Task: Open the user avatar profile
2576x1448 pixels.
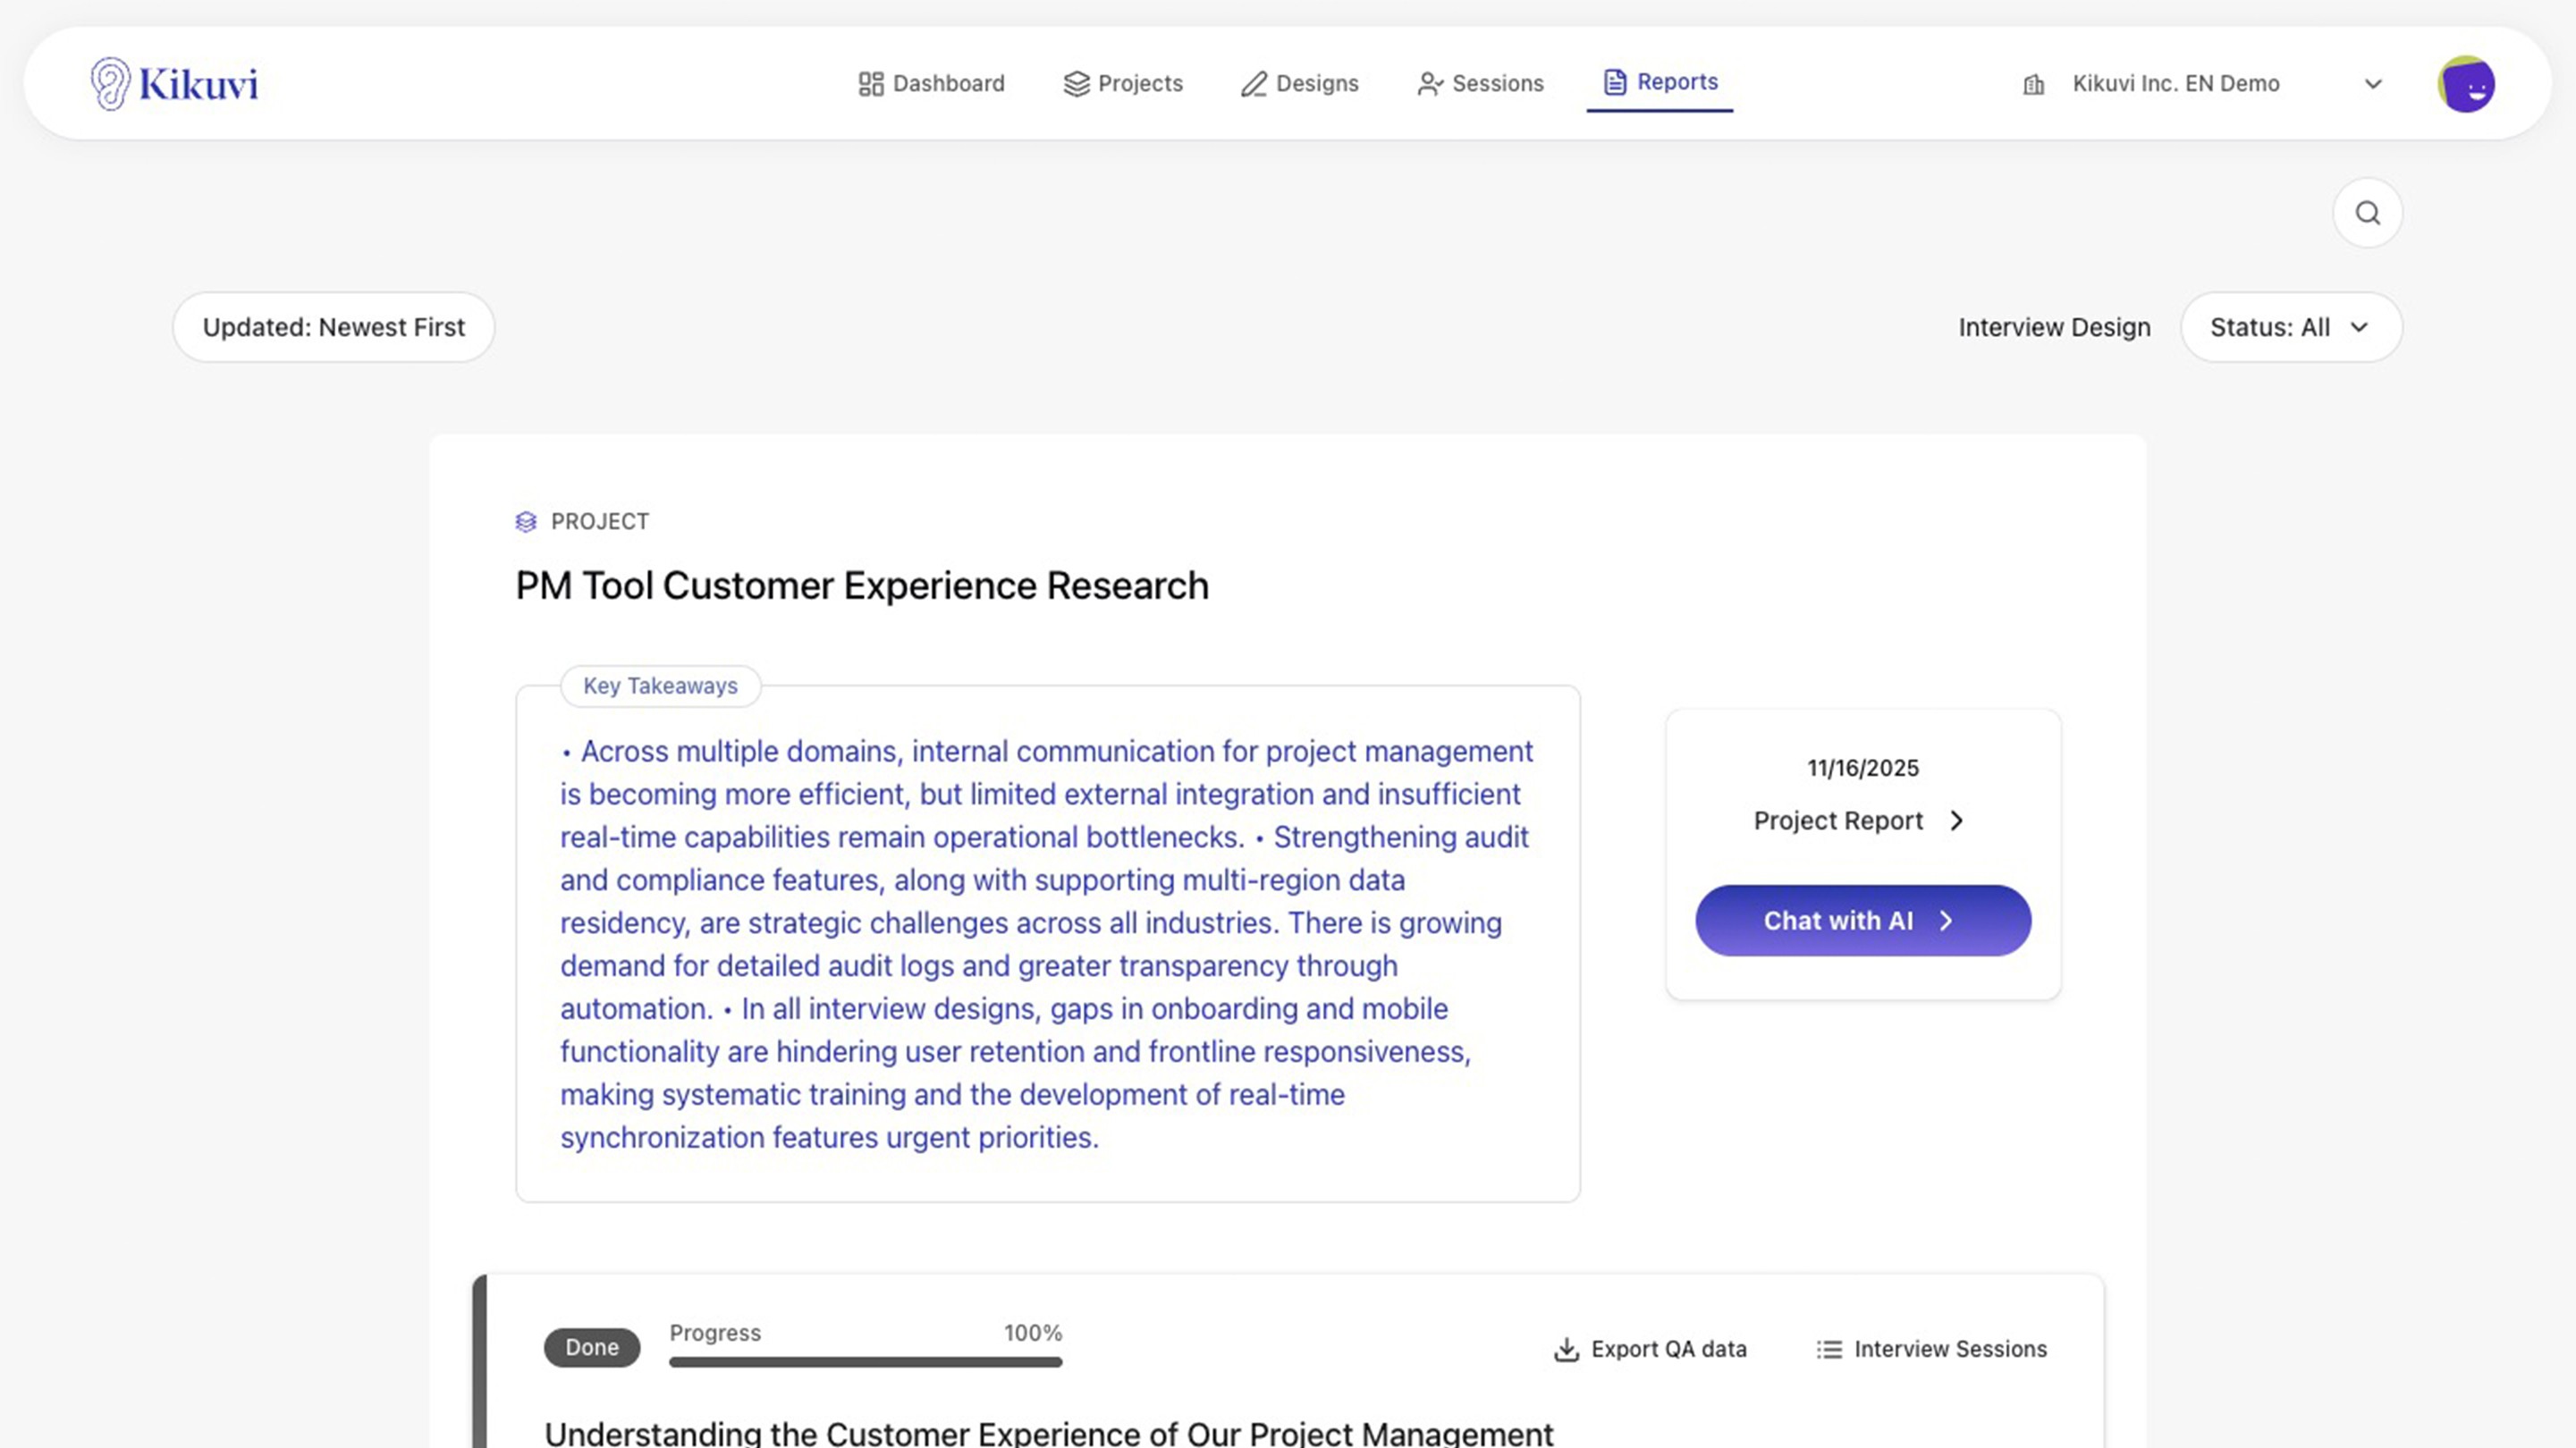Action: (x=2465, y=84)
